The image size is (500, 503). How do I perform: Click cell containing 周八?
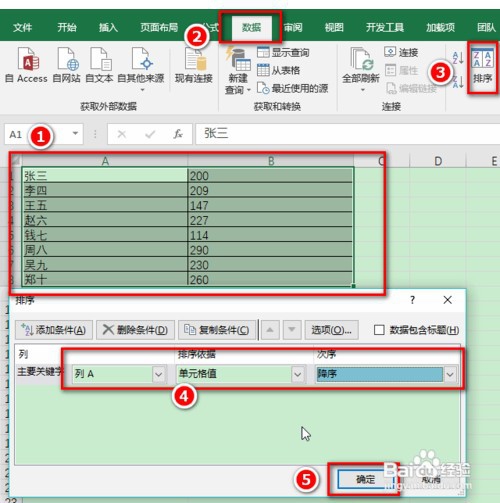tap(105, 249)
